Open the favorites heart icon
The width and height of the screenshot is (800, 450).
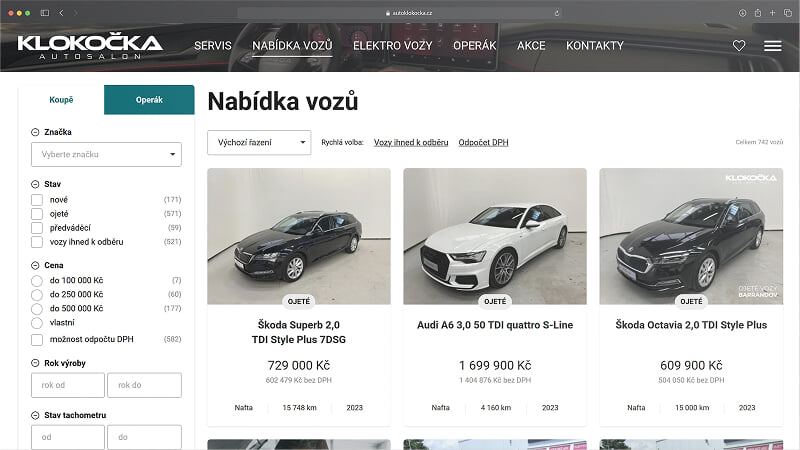[x=739, y=46]
